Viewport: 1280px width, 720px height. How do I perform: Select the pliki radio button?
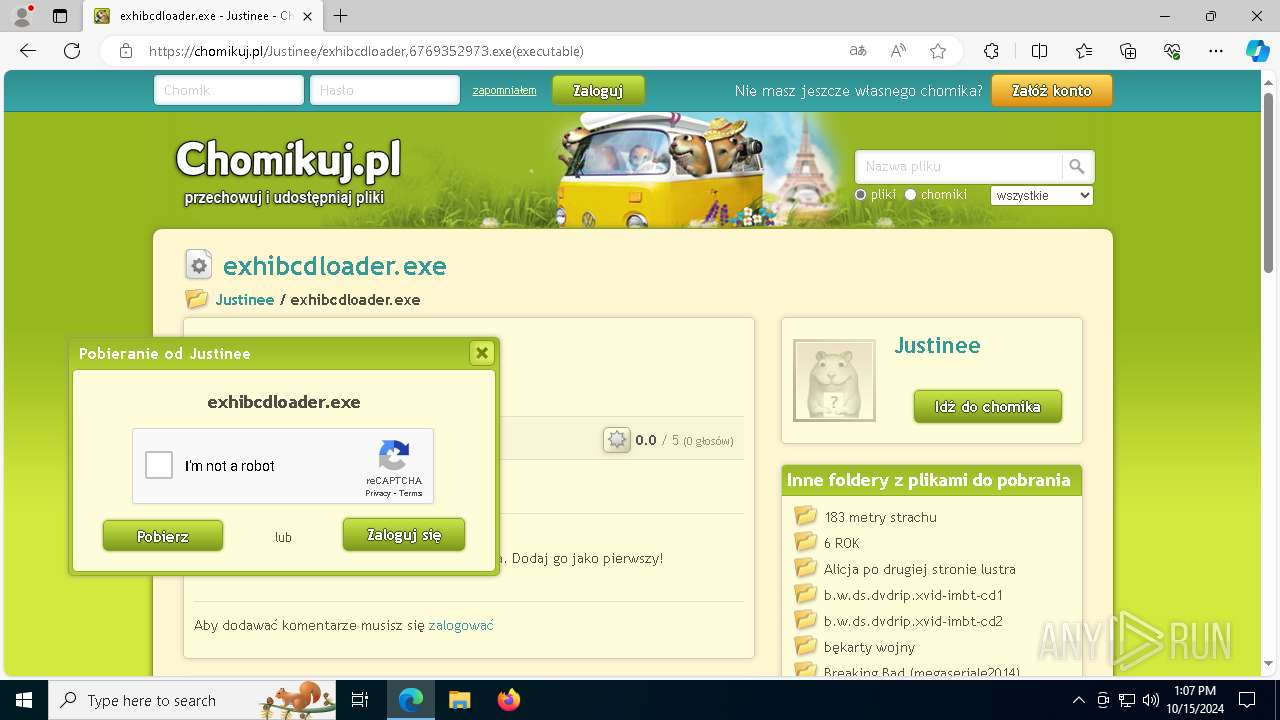point(860,195)
